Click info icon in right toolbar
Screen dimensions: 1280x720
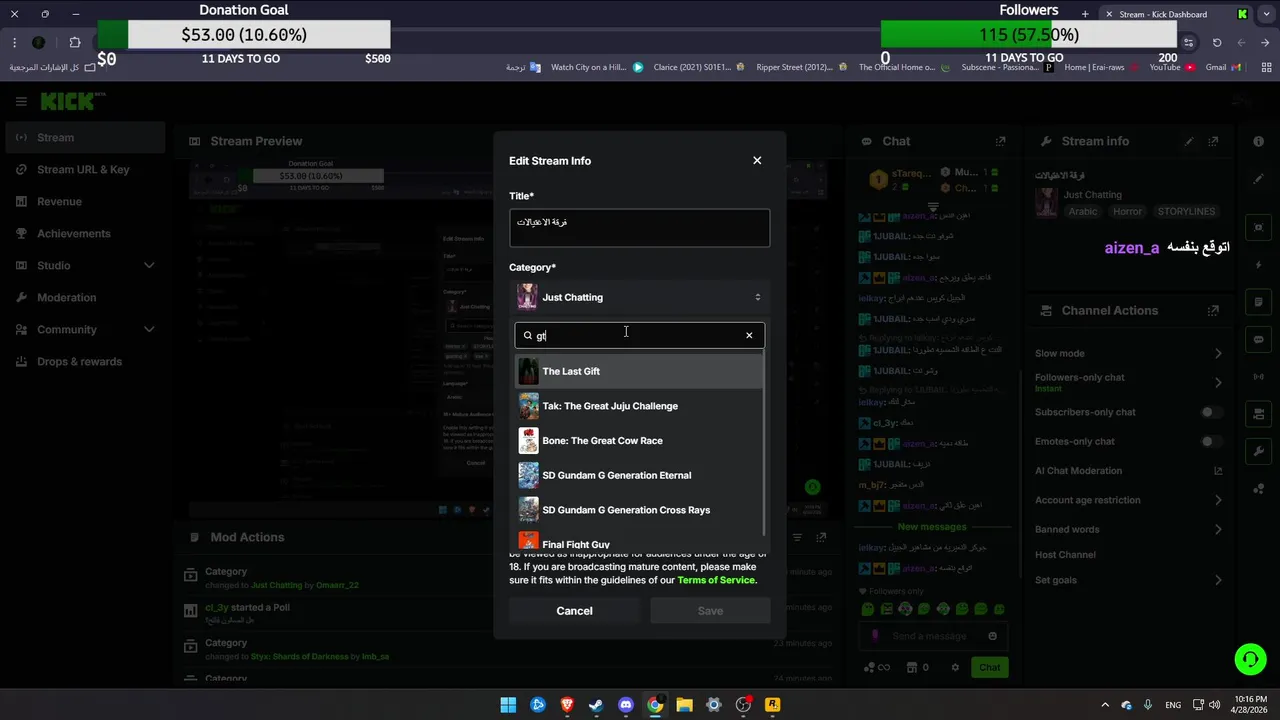pyautogui.click(x=1258, y=141)
